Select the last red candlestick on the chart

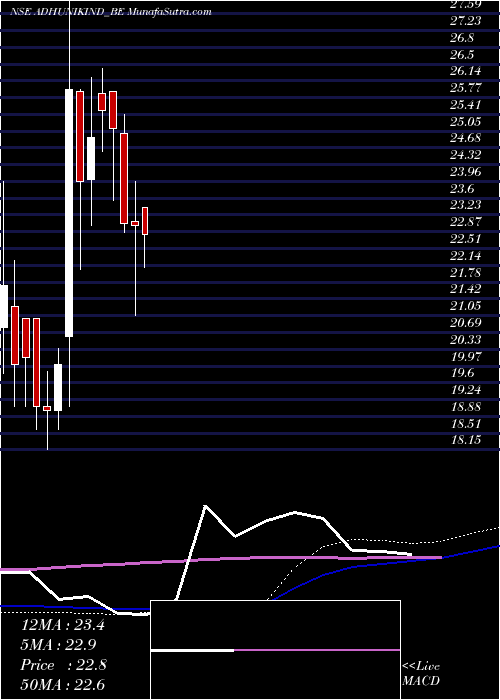(145, 221)
